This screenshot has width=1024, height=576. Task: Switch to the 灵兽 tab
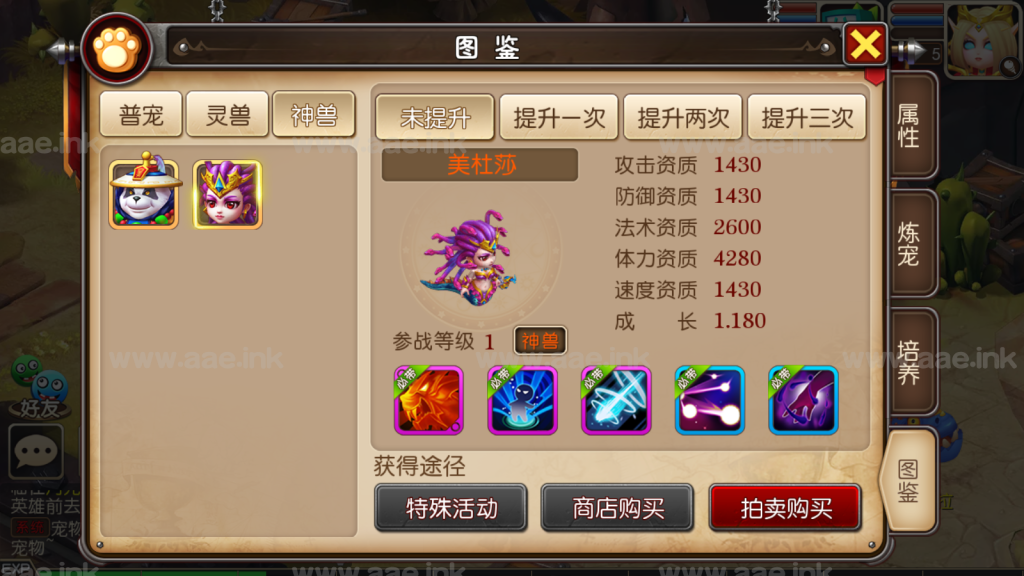coord(227,114)
